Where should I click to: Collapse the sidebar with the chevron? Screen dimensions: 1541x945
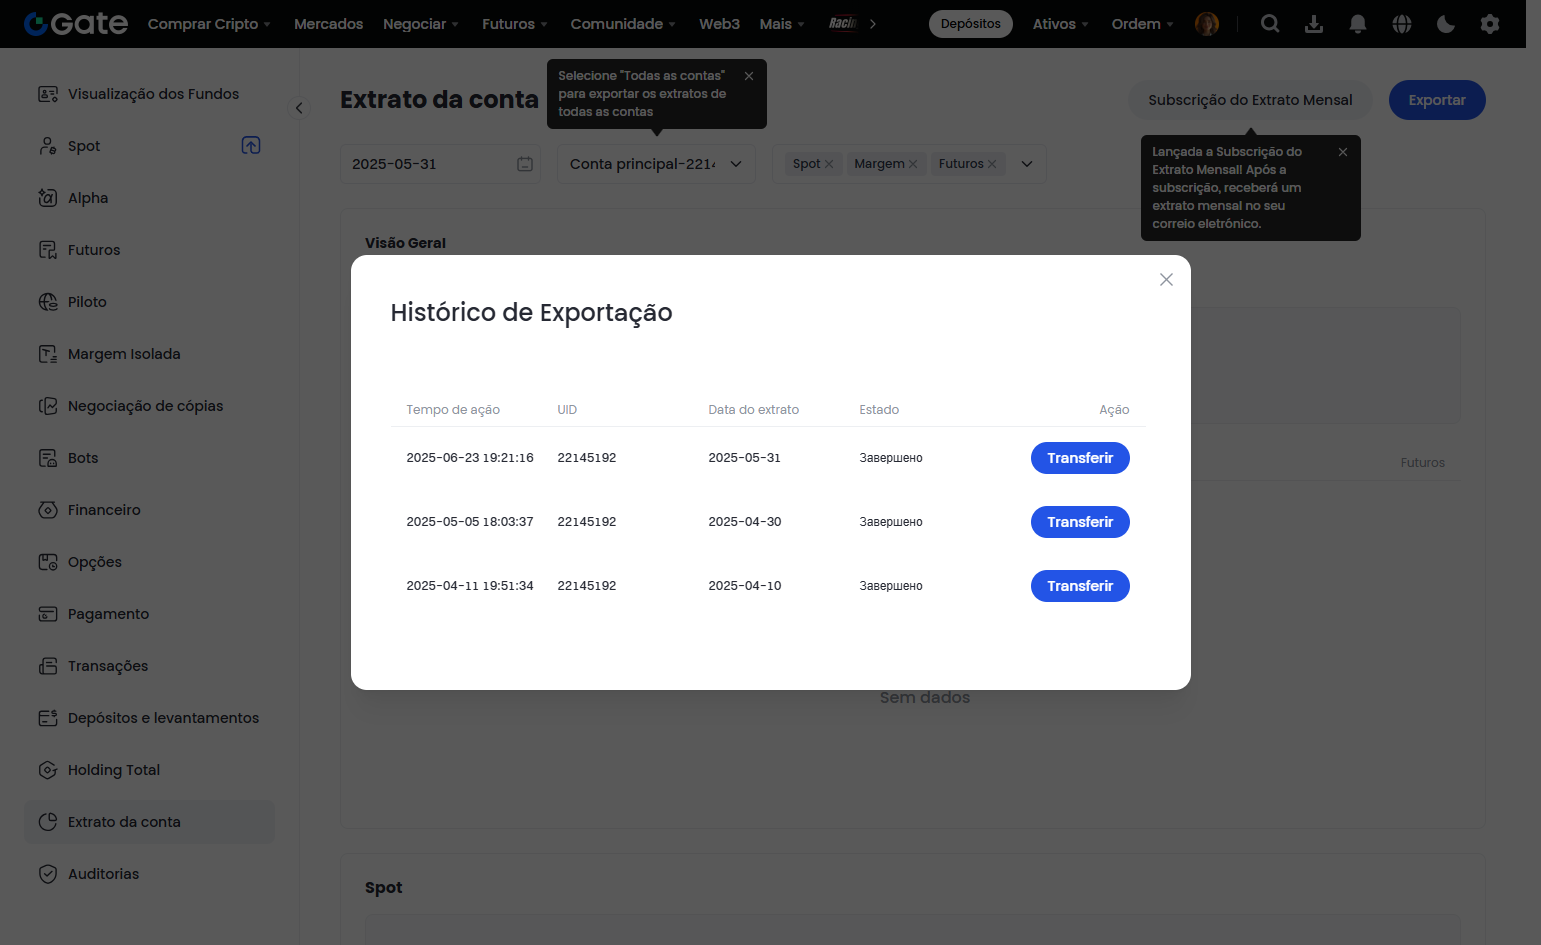(299, 108)
